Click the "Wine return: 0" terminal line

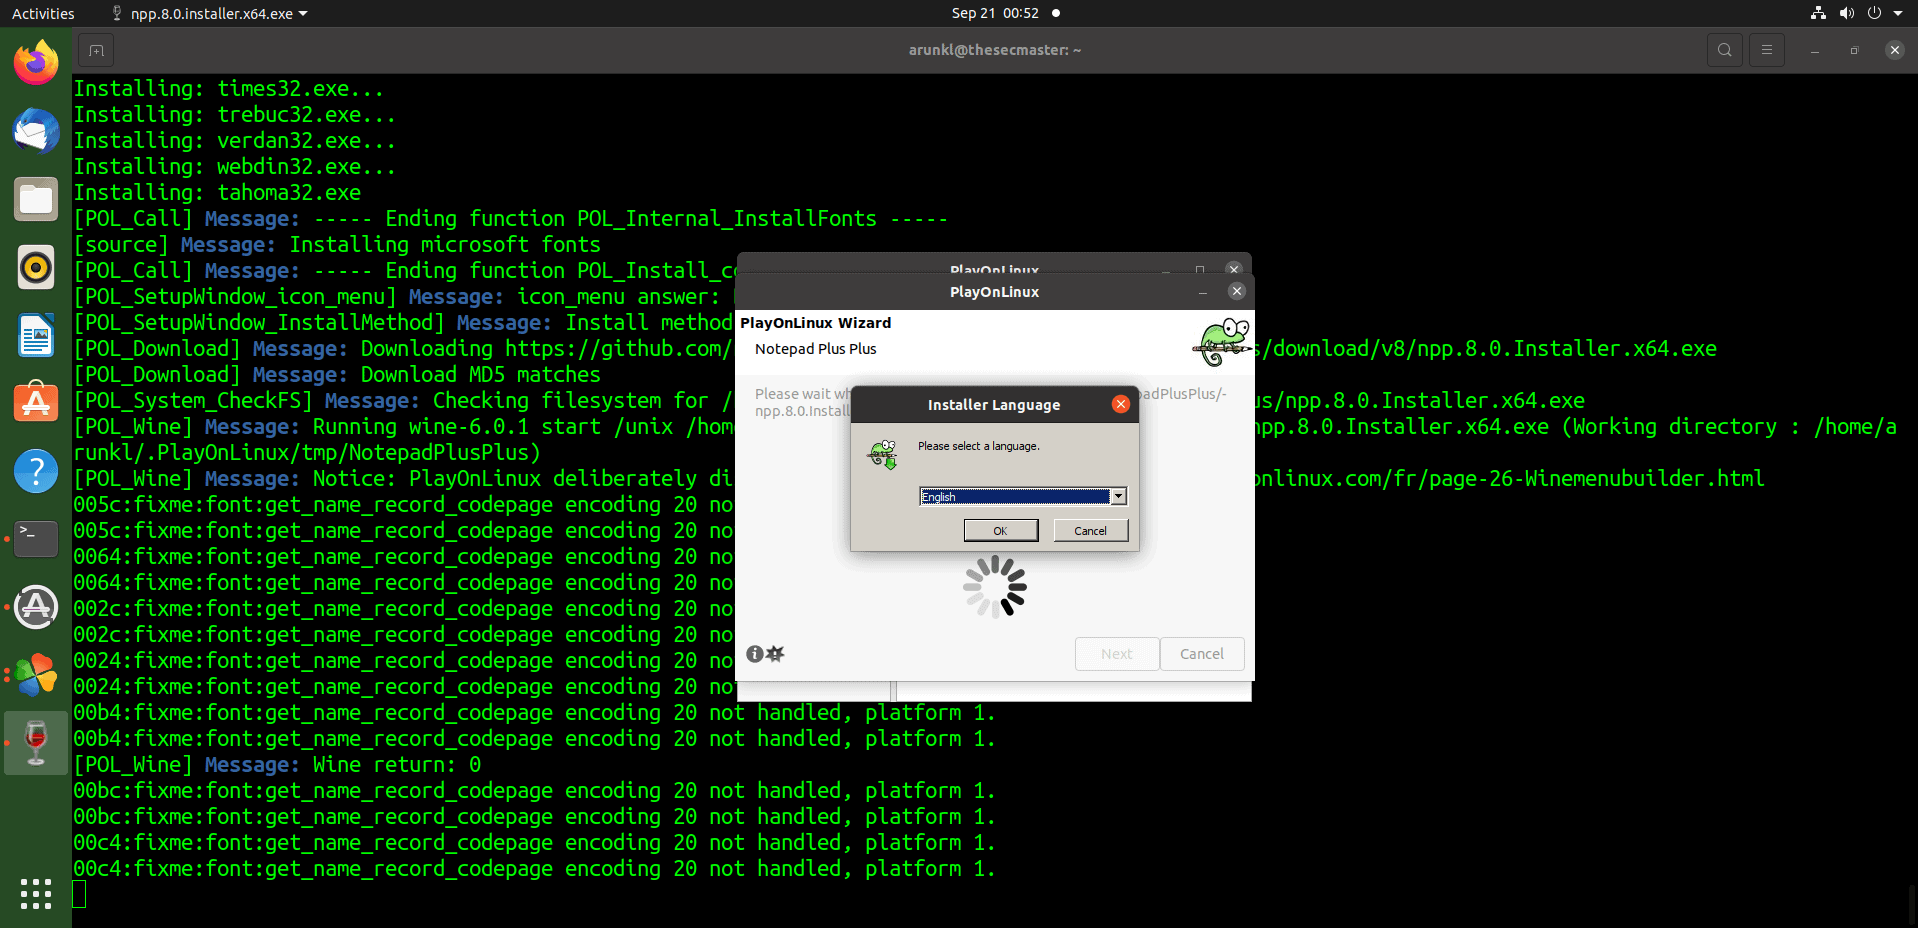[278, 765]
